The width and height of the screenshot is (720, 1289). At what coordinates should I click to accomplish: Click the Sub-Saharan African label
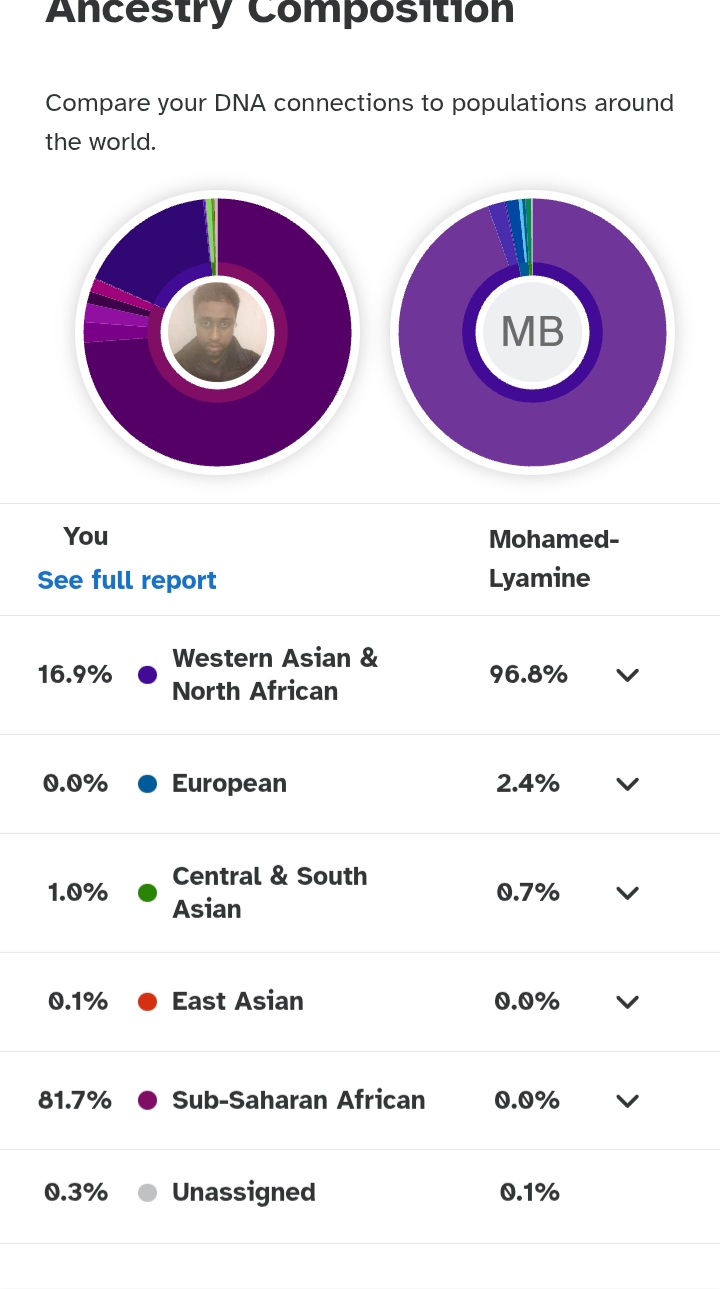click(299, 1100)
